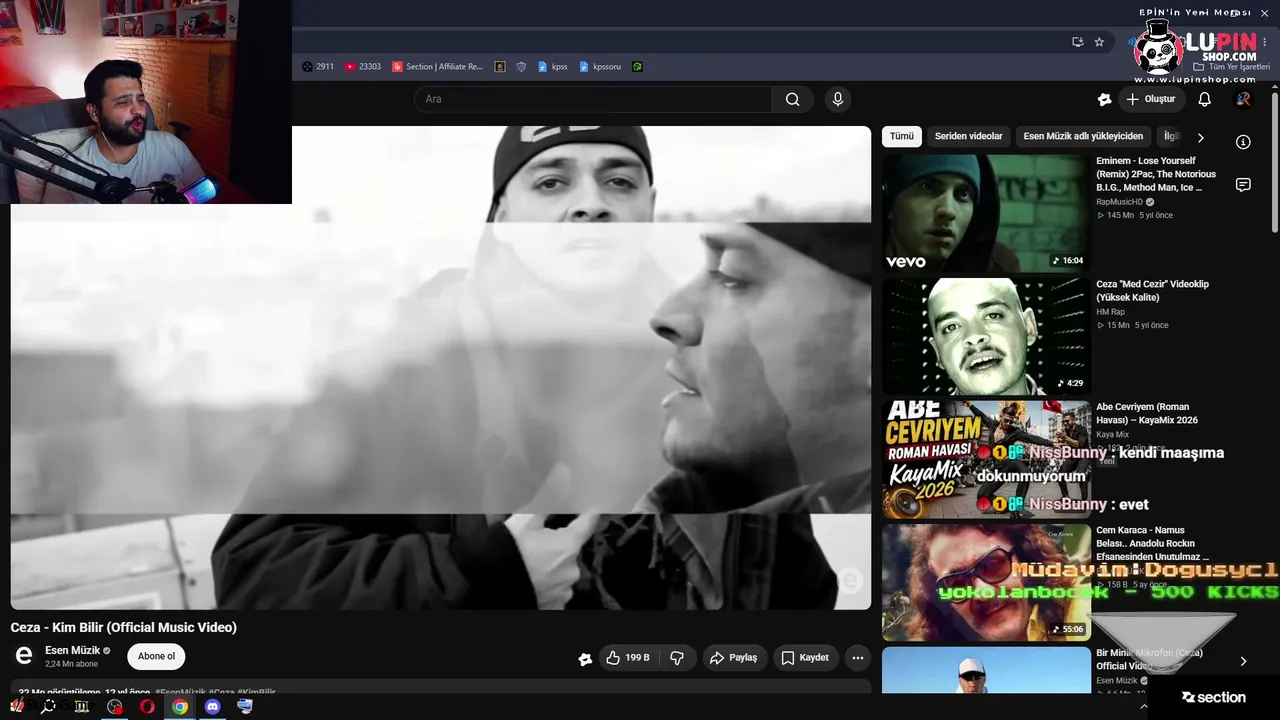Screen dimensions: 1280x720
Task: Open the Esen Müzik channel avatar
Action: point(24,657)
